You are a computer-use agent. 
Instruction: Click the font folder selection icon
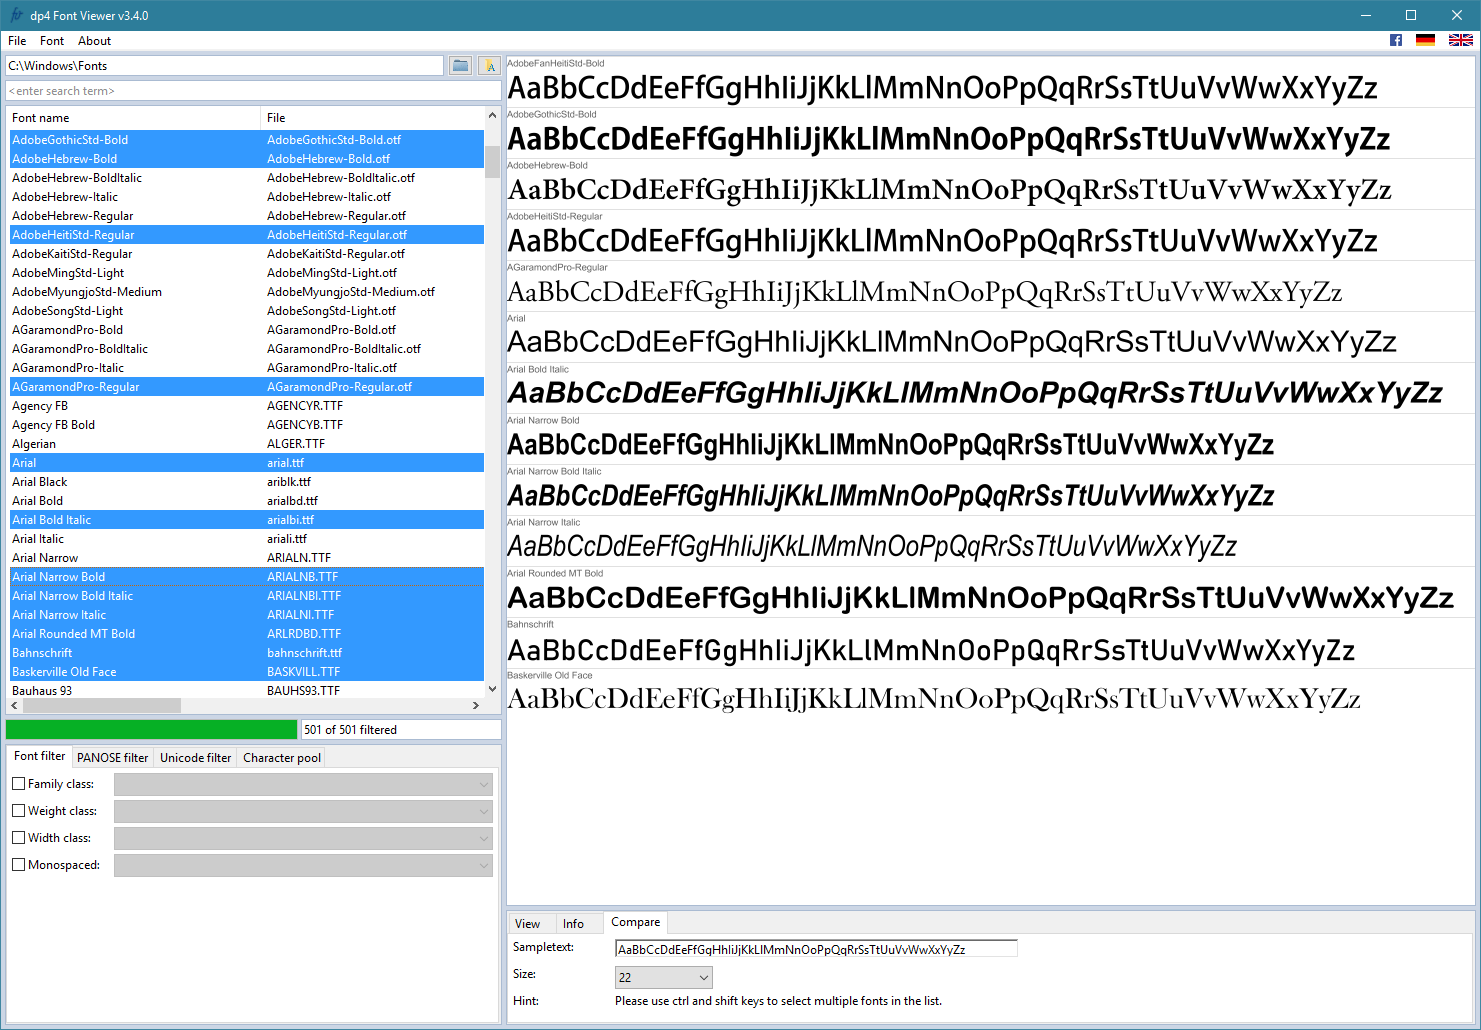pos(489,65)
